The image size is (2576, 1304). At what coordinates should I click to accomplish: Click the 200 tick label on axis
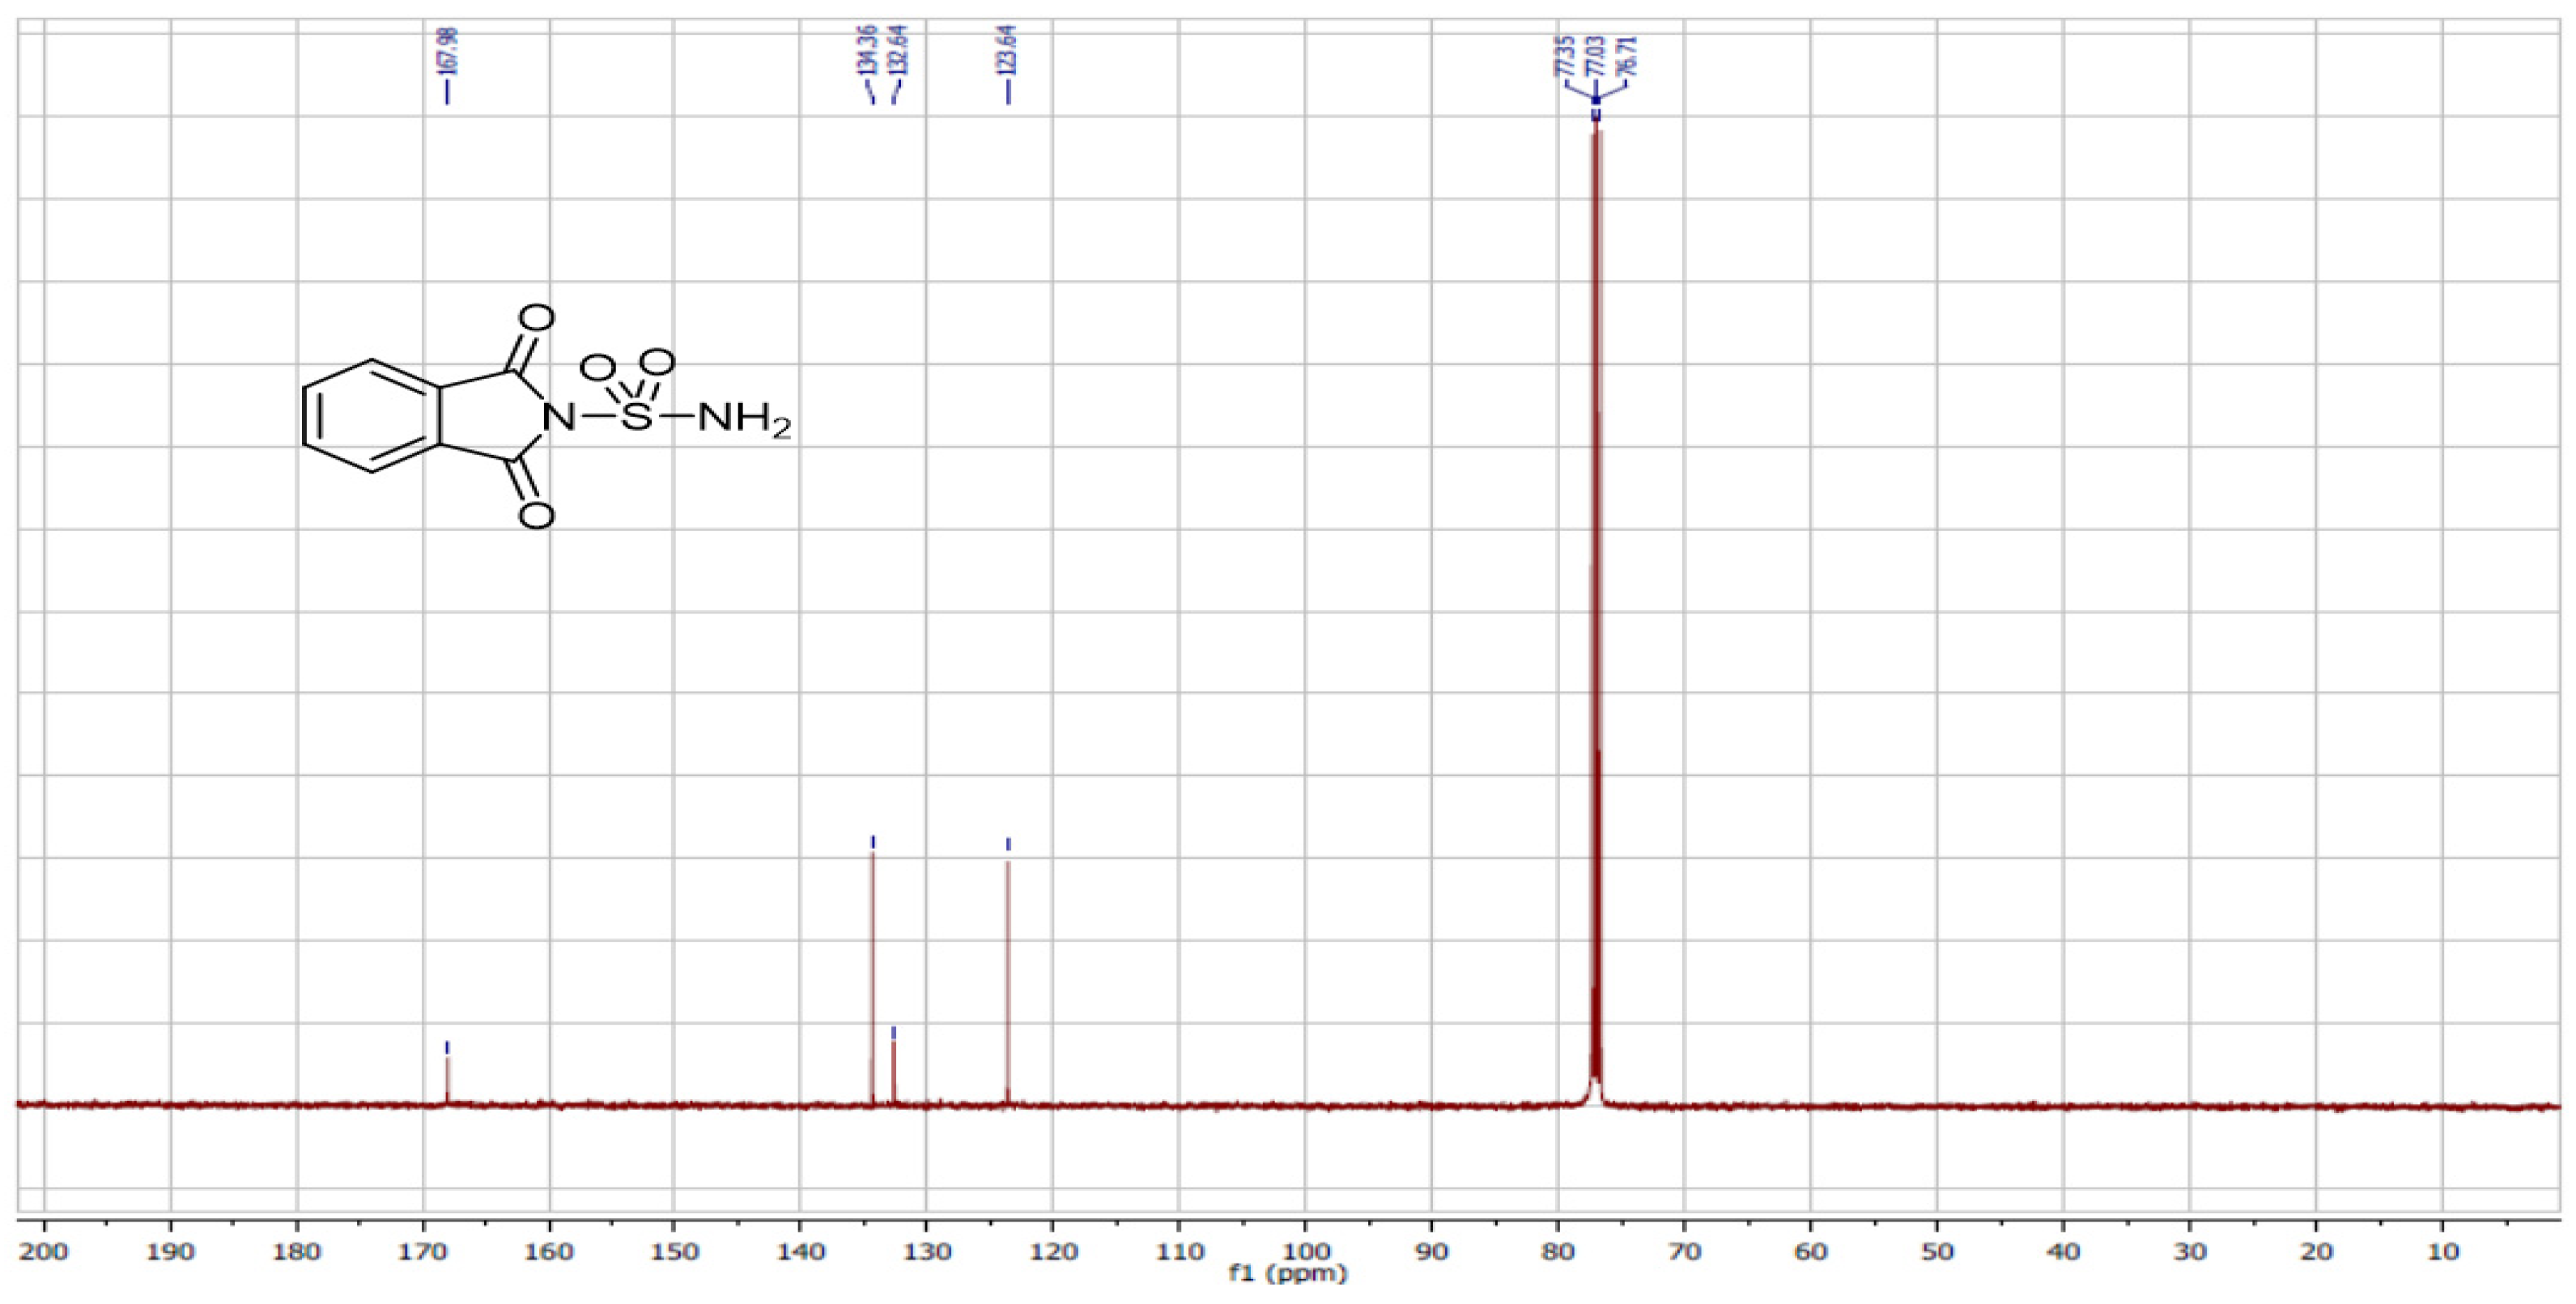click(45, 1252)
